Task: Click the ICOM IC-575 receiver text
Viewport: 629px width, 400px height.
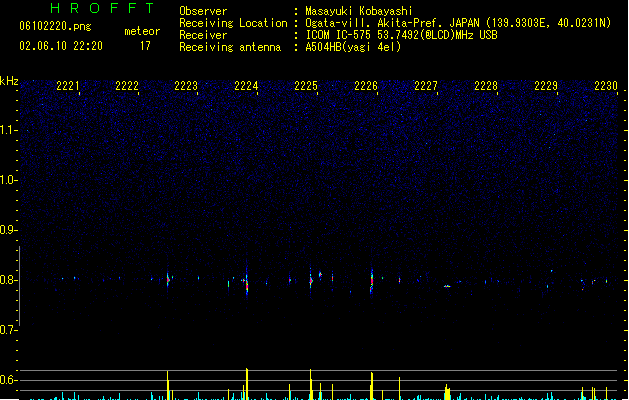Action: point(401,35)
